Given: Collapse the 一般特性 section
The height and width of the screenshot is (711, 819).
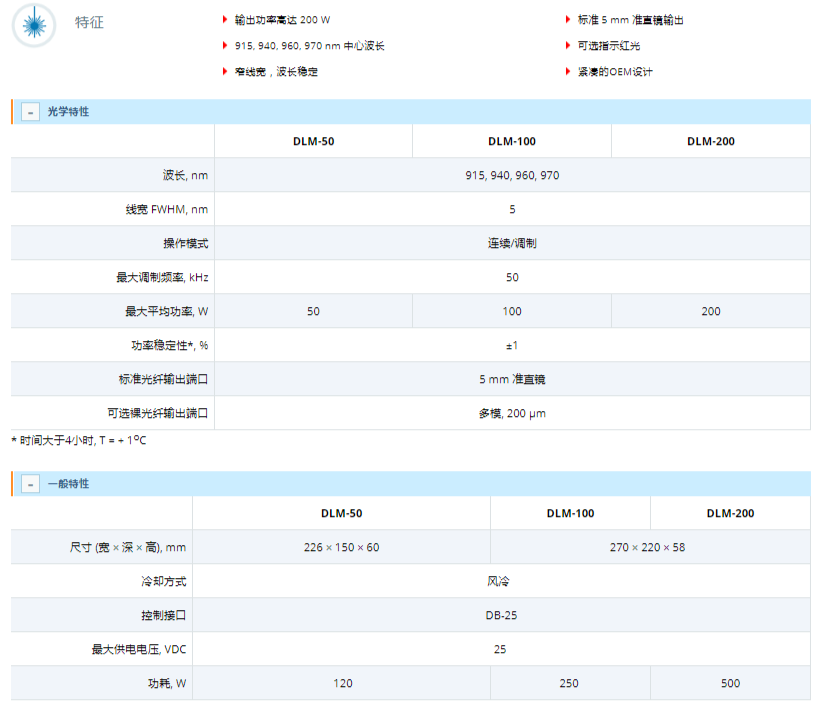Looking at the screenshot, I should click(x=30, y=484).
